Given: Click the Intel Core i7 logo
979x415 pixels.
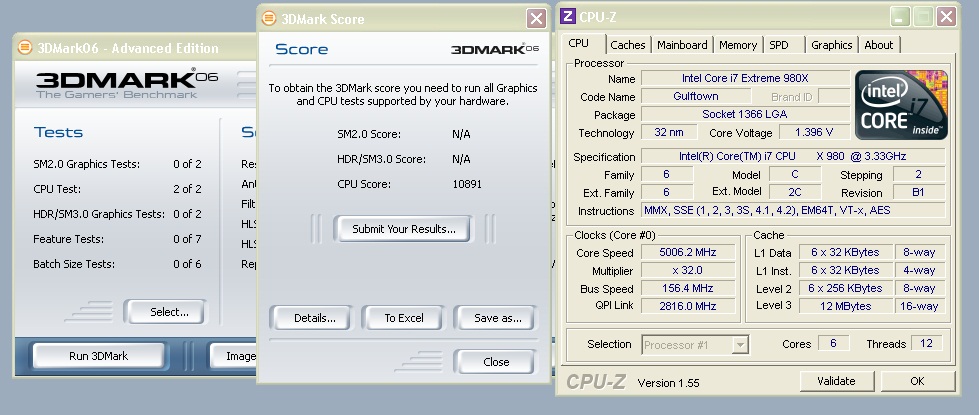Looking at the screenshot, I should 899,106.
